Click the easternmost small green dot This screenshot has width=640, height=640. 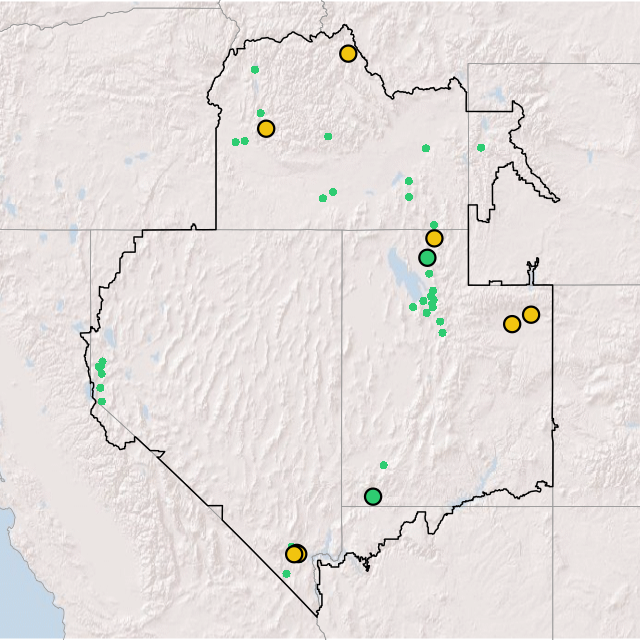coord(481,148)
